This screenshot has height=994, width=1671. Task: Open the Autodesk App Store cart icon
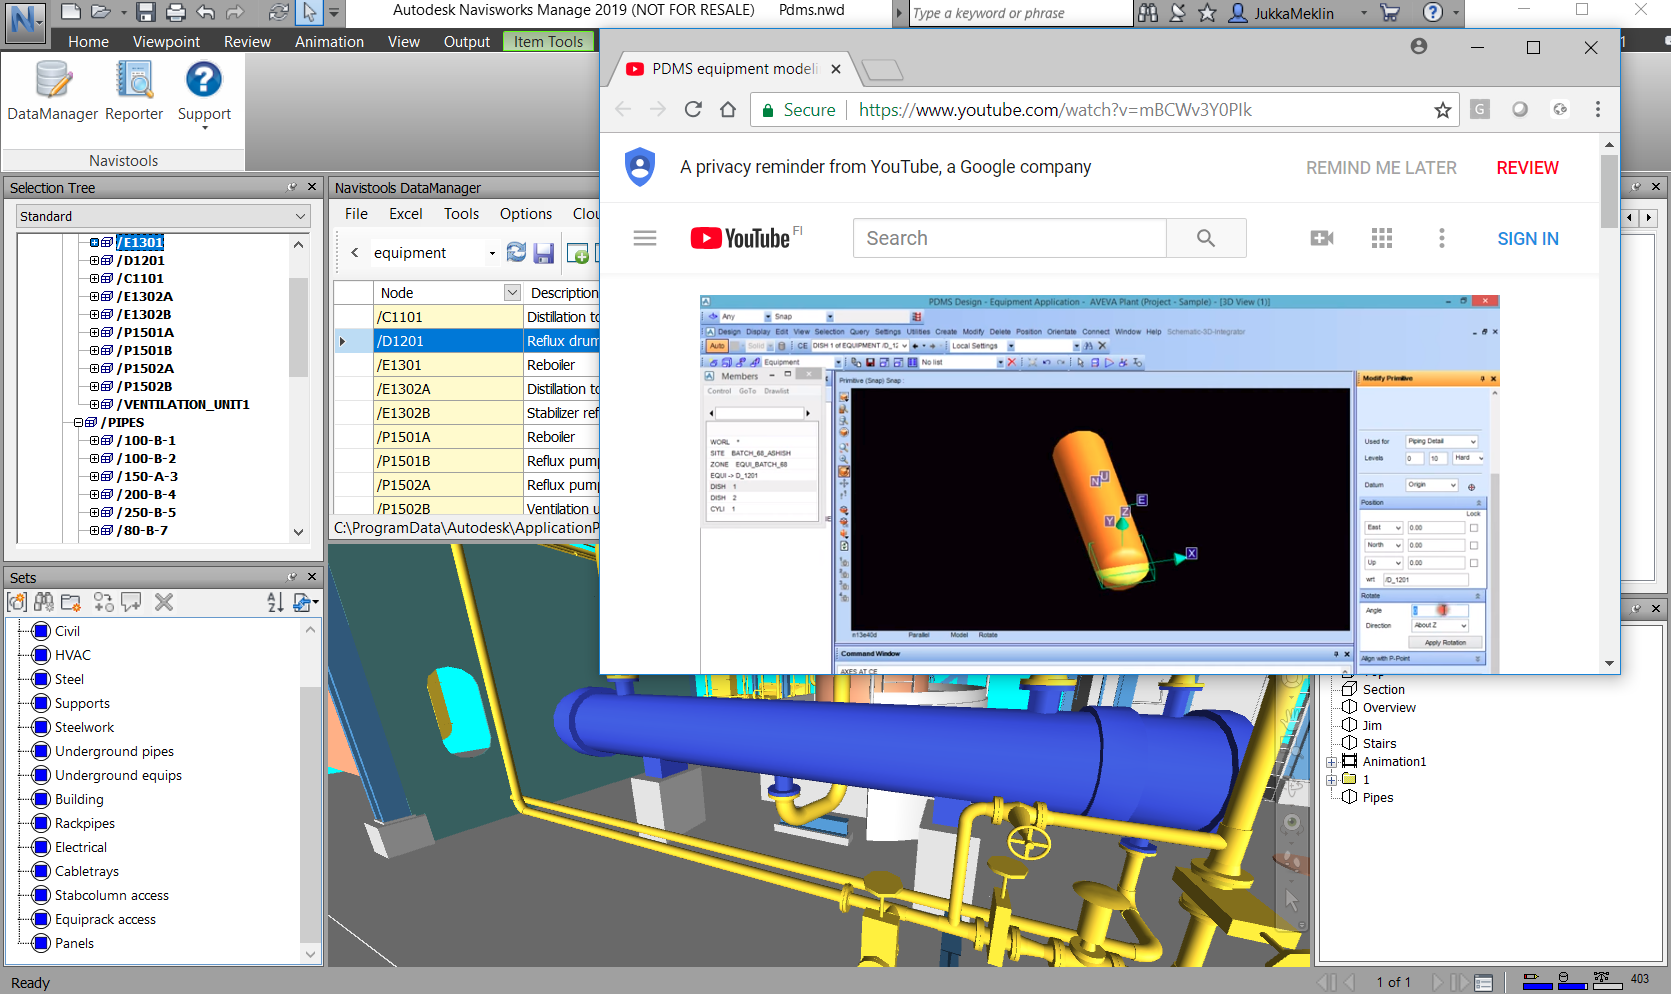(1390, 12)
